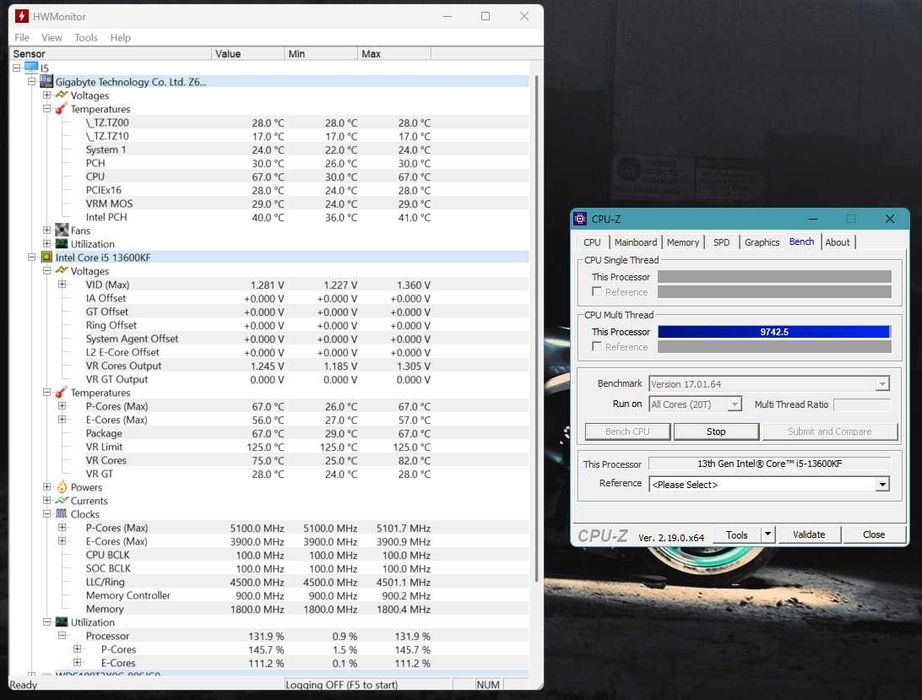Click the Gigabyte motherboard icon

tap(46, 81)
